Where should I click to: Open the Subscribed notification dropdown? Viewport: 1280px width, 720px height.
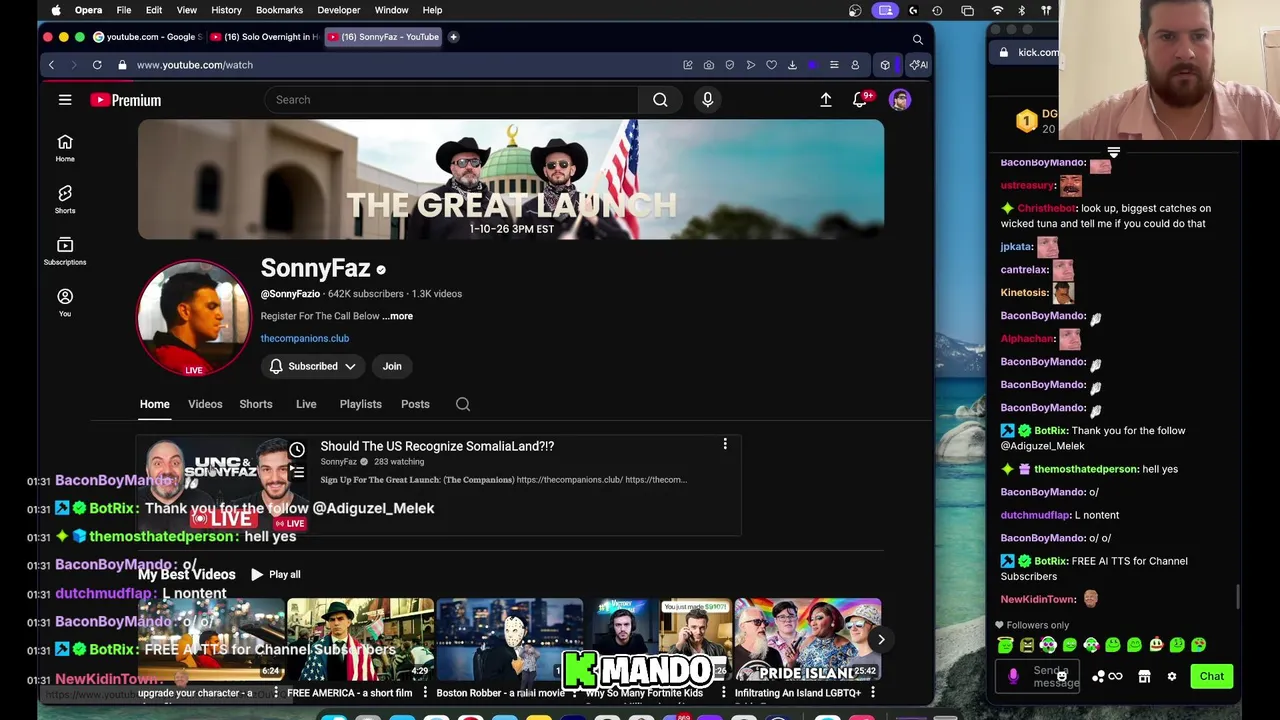pyautogui.click(x=313, y=366)
